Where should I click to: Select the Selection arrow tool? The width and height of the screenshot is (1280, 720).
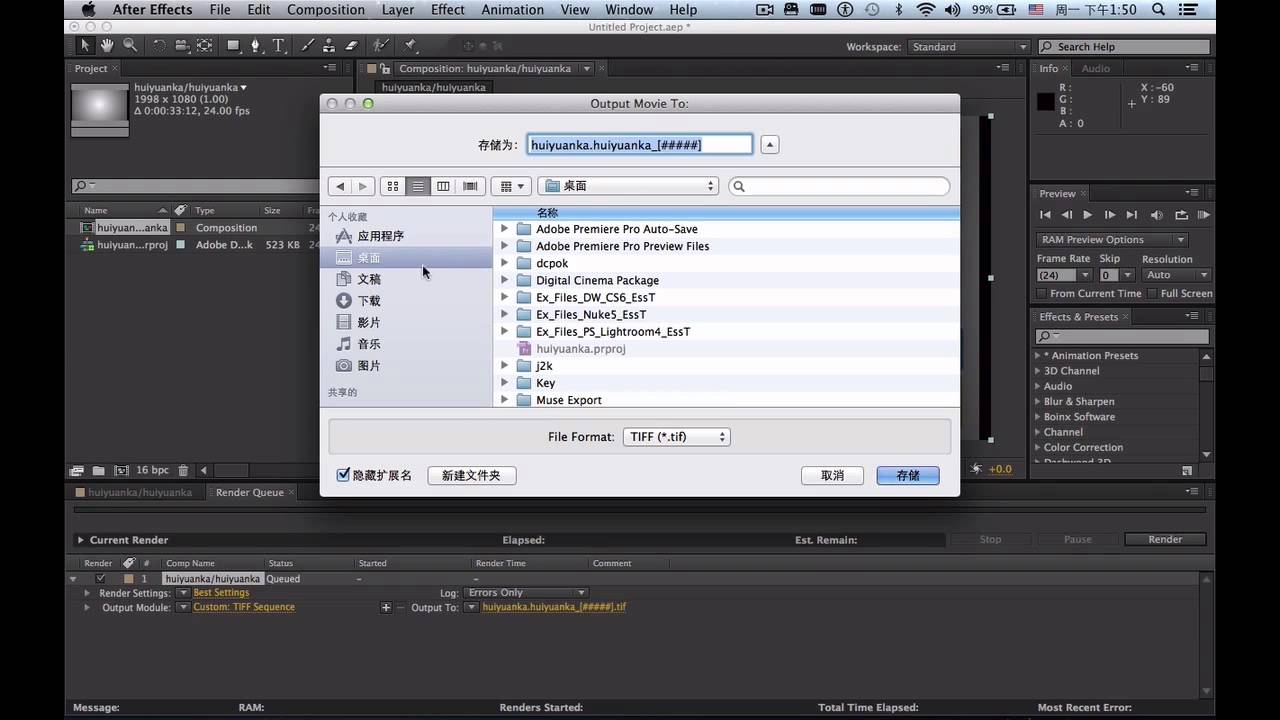(85, 46)
